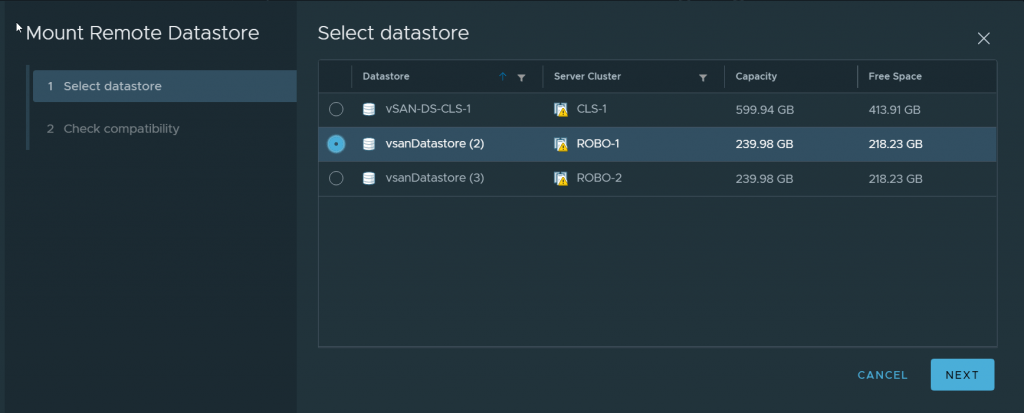This screenshot has height=413, width=1024.
Task: Click the Server Cluster column header
Action: click(588, 77)
